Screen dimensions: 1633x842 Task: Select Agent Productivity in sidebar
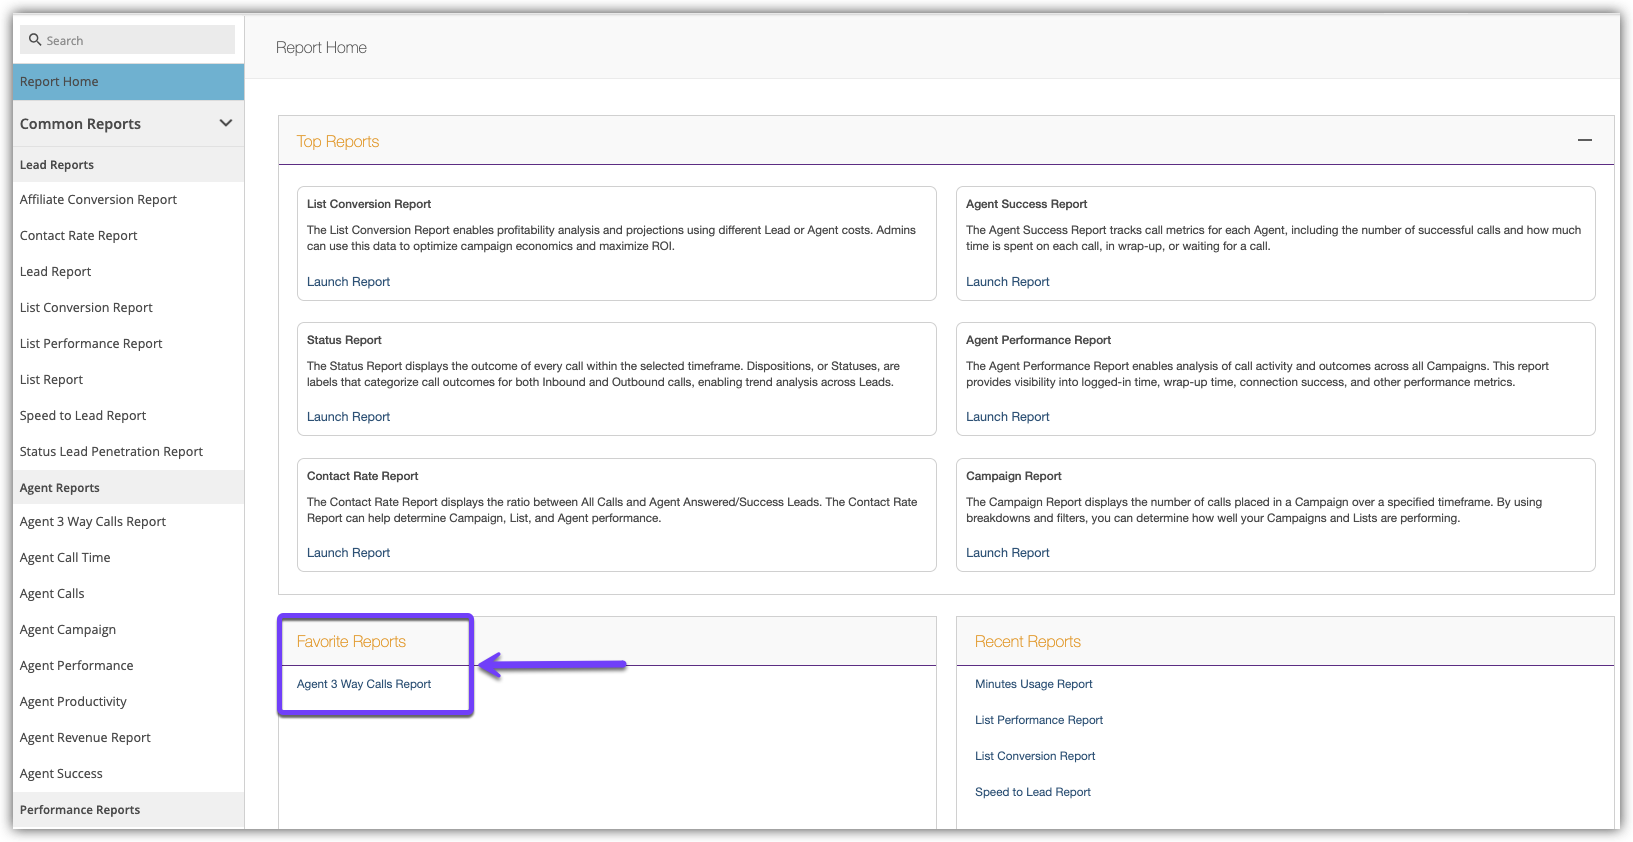73,702
